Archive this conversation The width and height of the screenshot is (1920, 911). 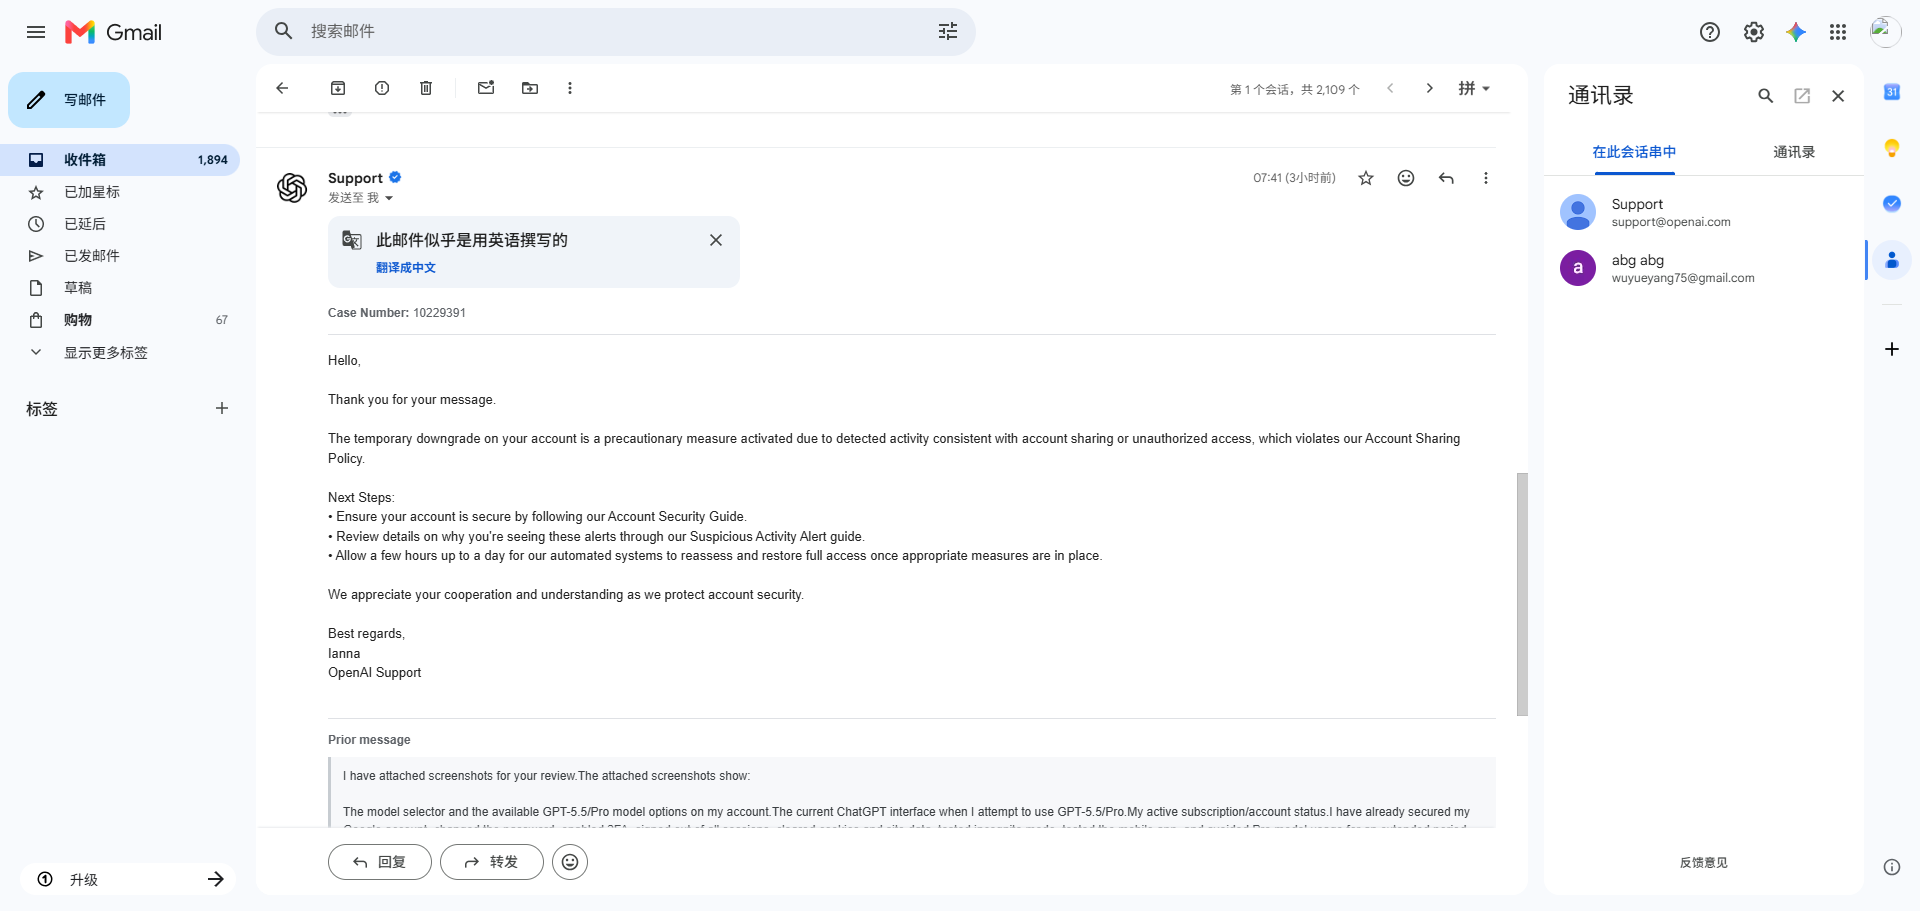[338, 88]
